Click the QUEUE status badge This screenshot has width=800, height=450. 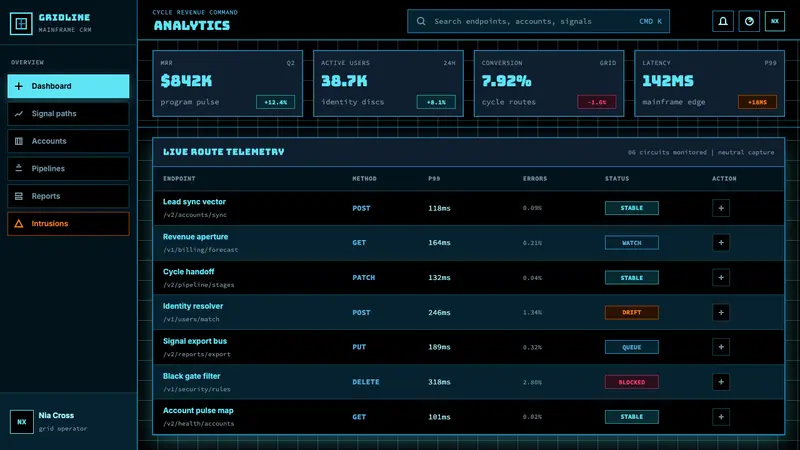pyautogui.click(x=632, y=347)
